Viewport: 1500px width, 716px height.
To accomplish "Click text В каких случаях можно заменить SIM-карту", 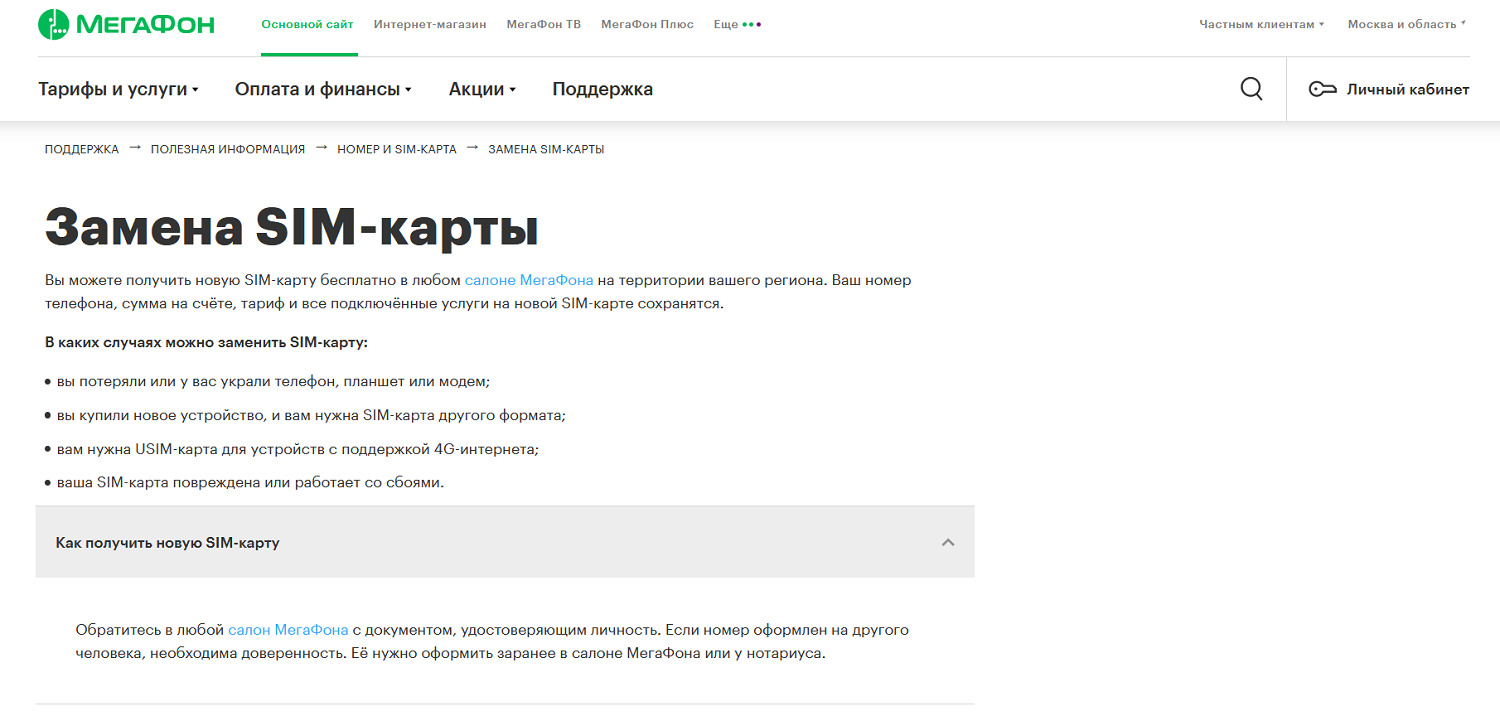I will click(x=207, y=342).
